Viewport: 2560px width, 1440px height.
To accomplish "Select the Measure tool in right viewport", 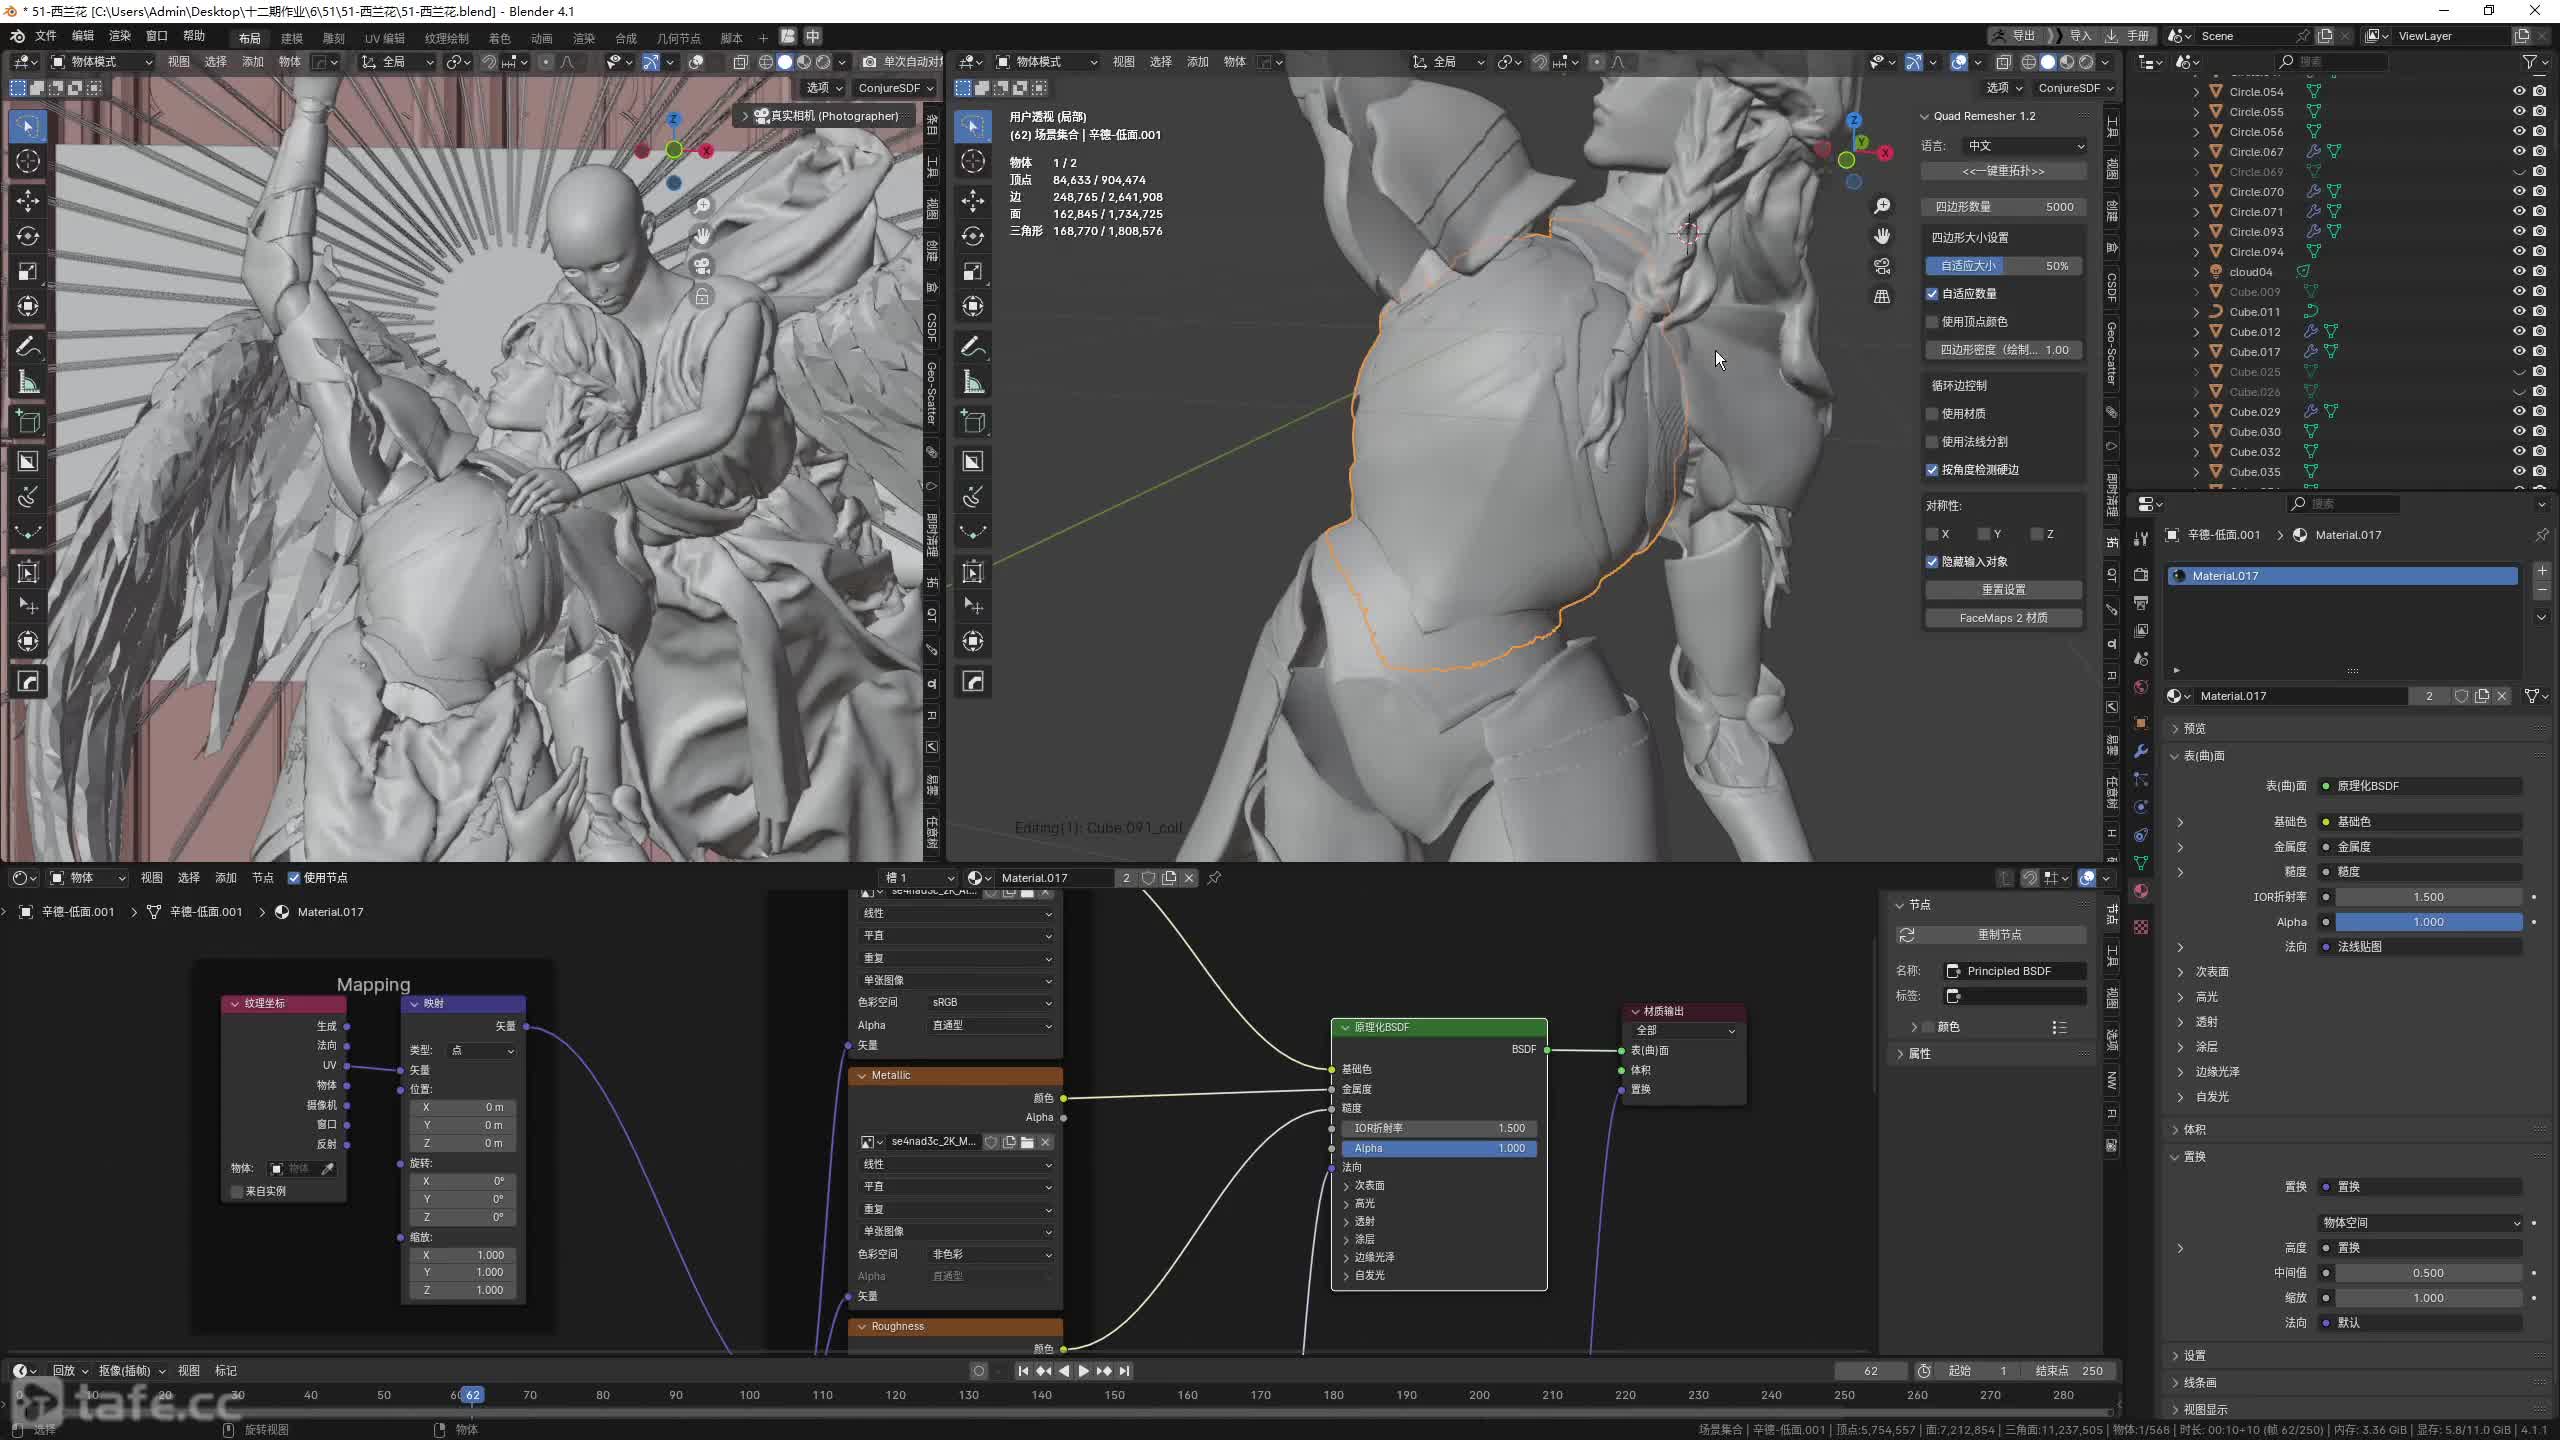I will (x=973, y=383).
